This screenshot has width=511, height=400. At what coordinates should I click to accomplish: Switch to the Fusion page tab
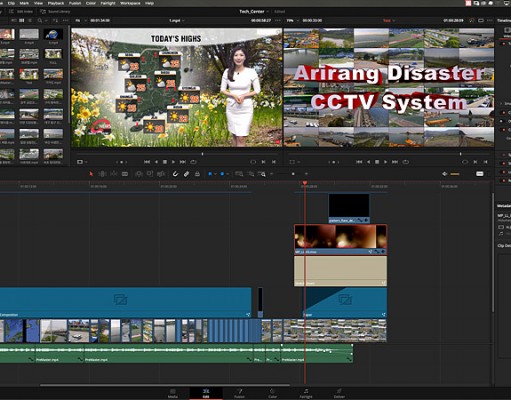239,394
